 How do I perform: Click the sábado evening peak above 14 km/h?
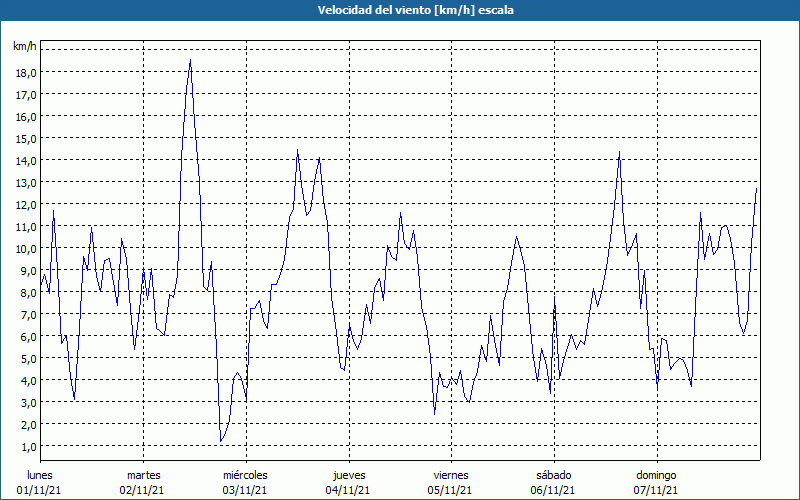coord(619,152)
